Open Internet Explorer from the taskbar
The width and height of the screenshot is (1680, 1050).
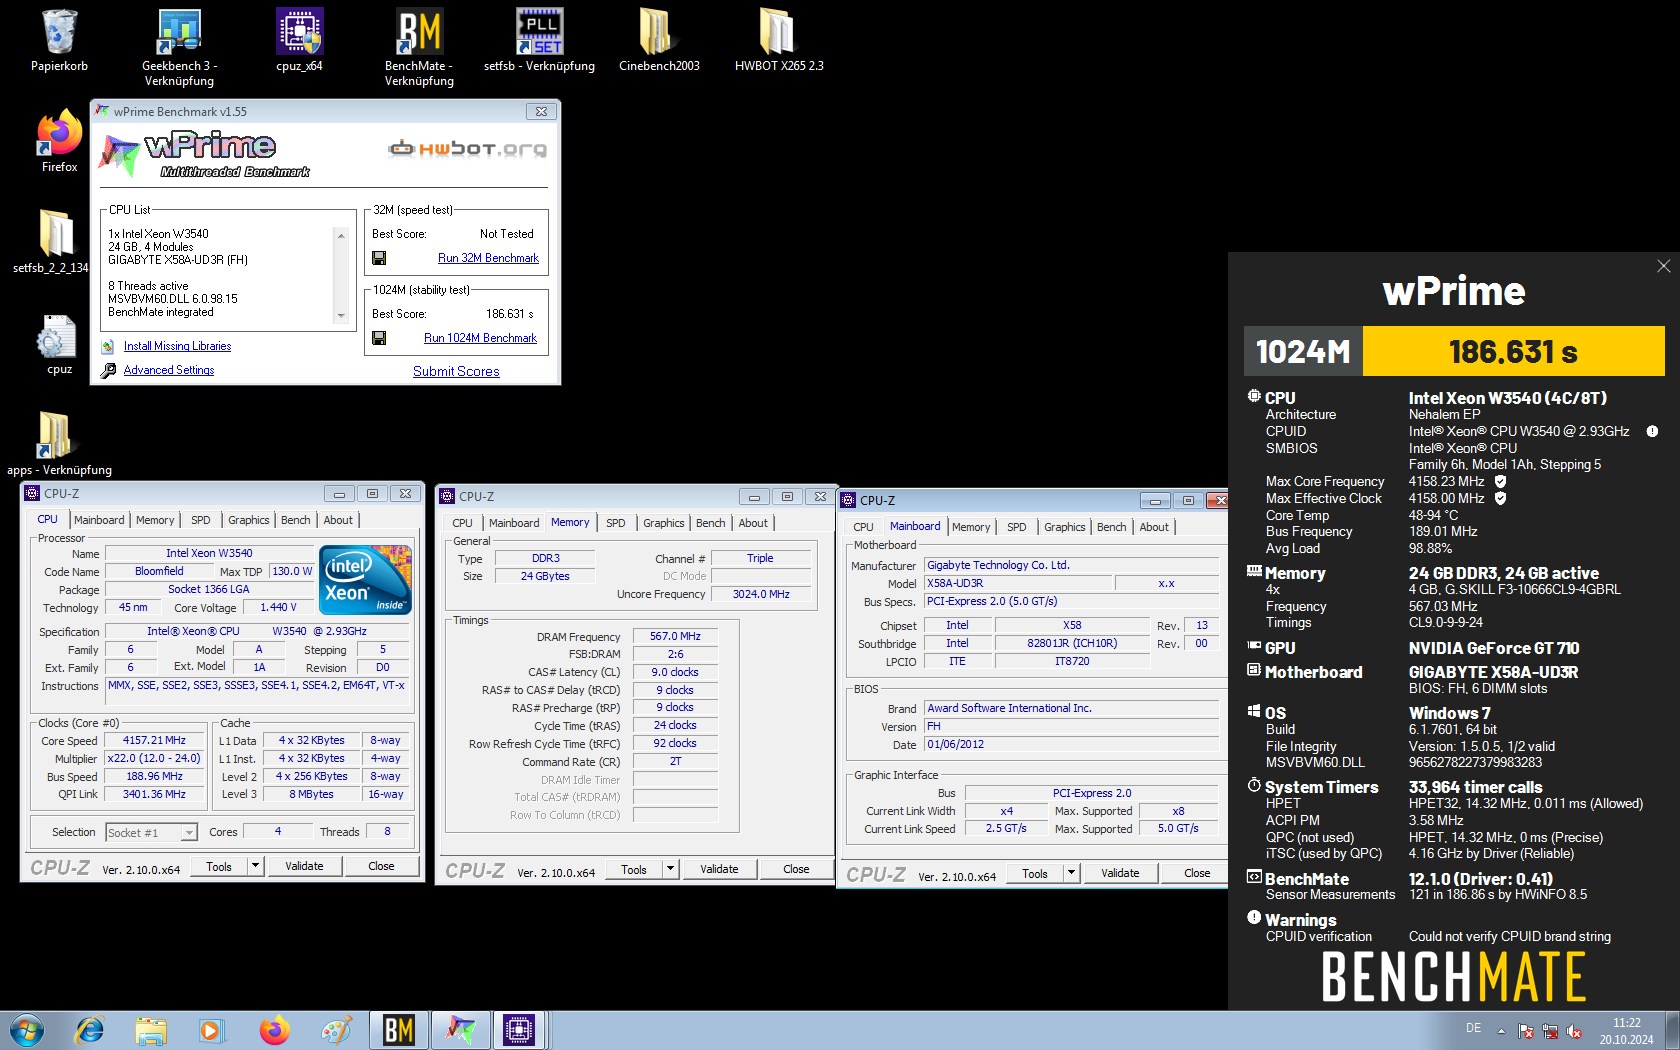point(90,1030)
